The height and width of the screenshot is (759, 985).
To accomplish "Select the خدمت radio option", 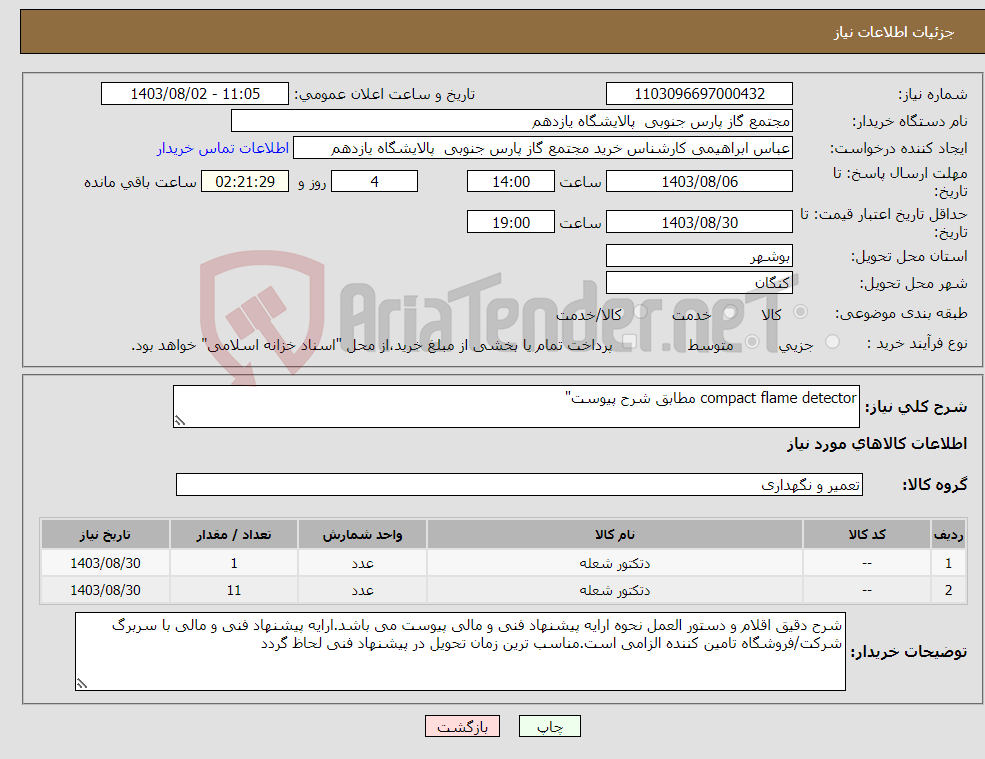I will (x=729, y=312).
